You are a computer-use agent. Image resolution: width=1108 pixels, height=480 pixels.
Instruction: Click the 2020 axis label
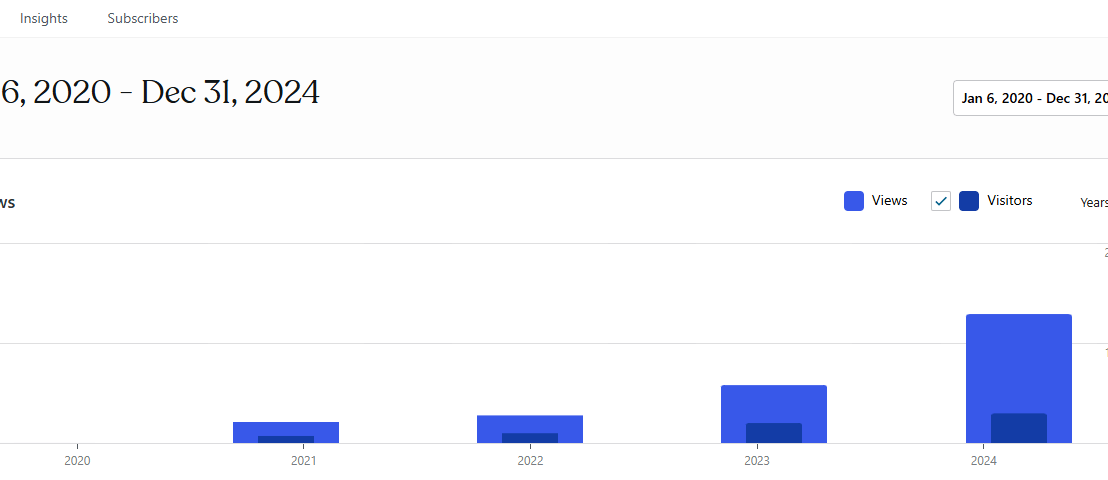77,461
